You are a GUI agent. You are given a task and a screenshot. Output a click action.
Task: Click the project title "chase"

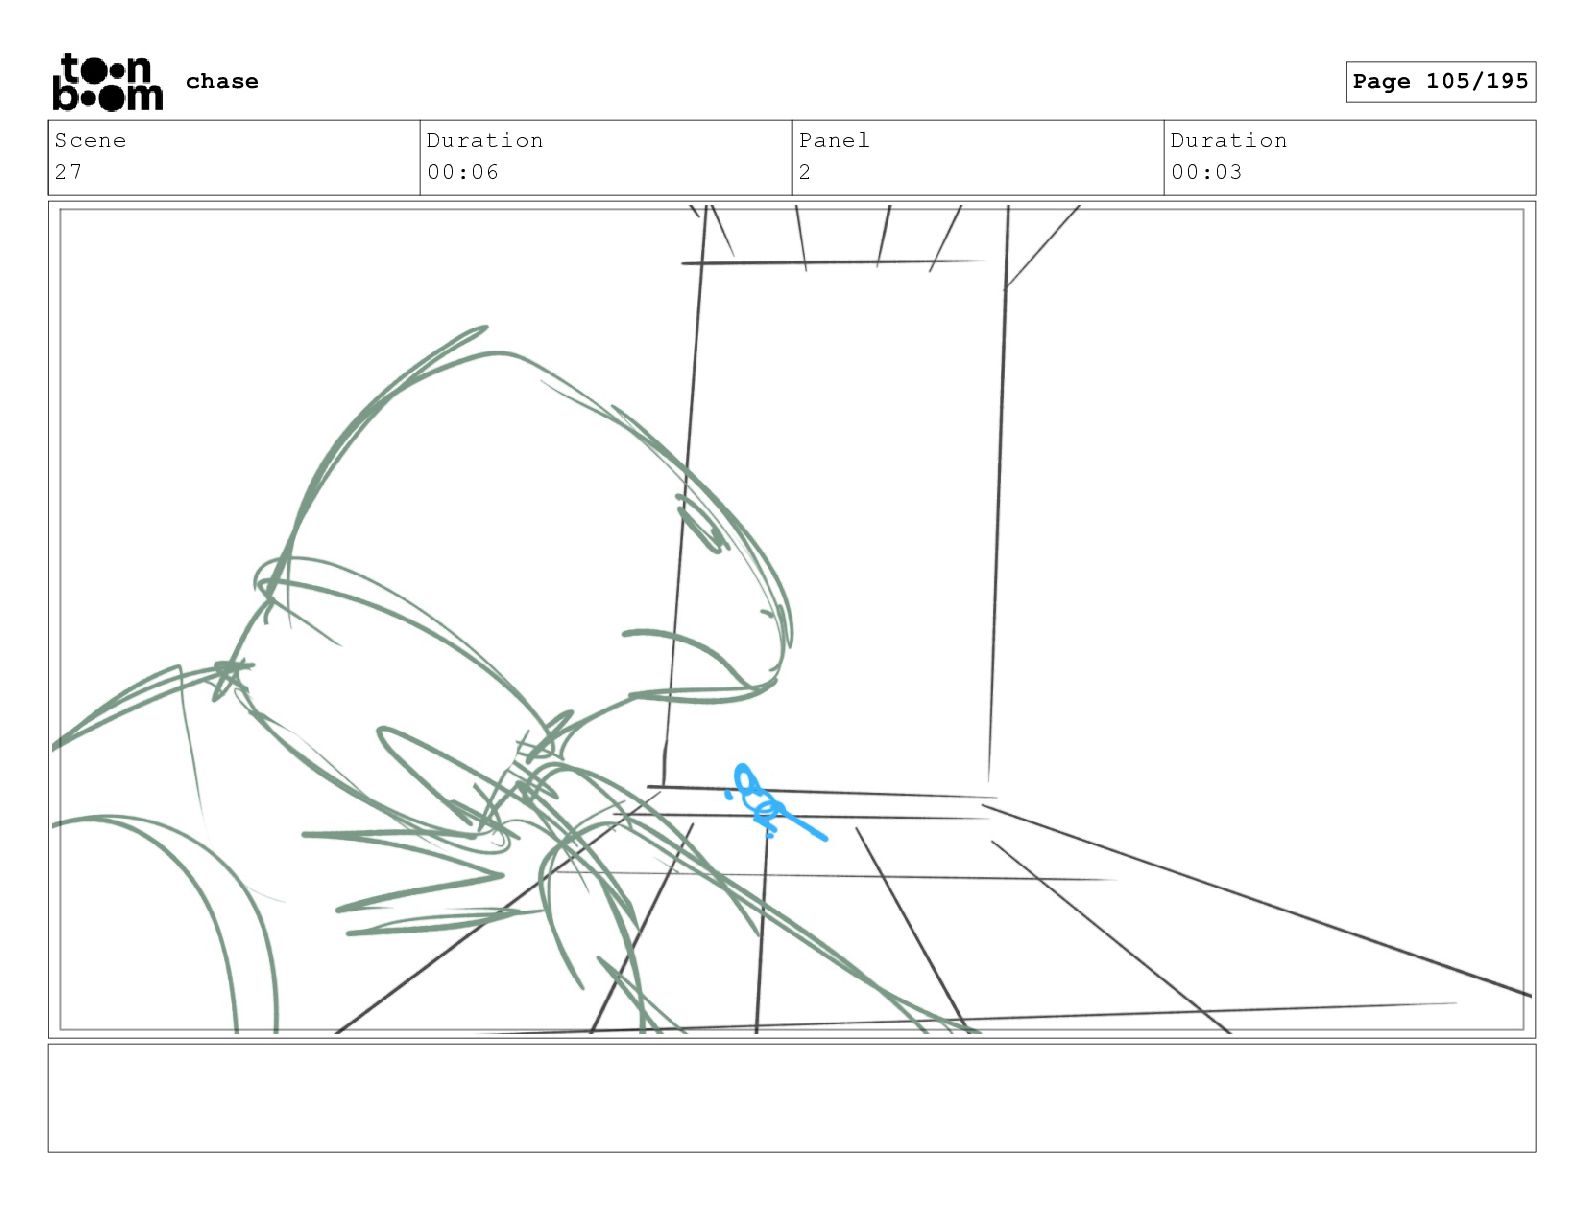[222, 81]
